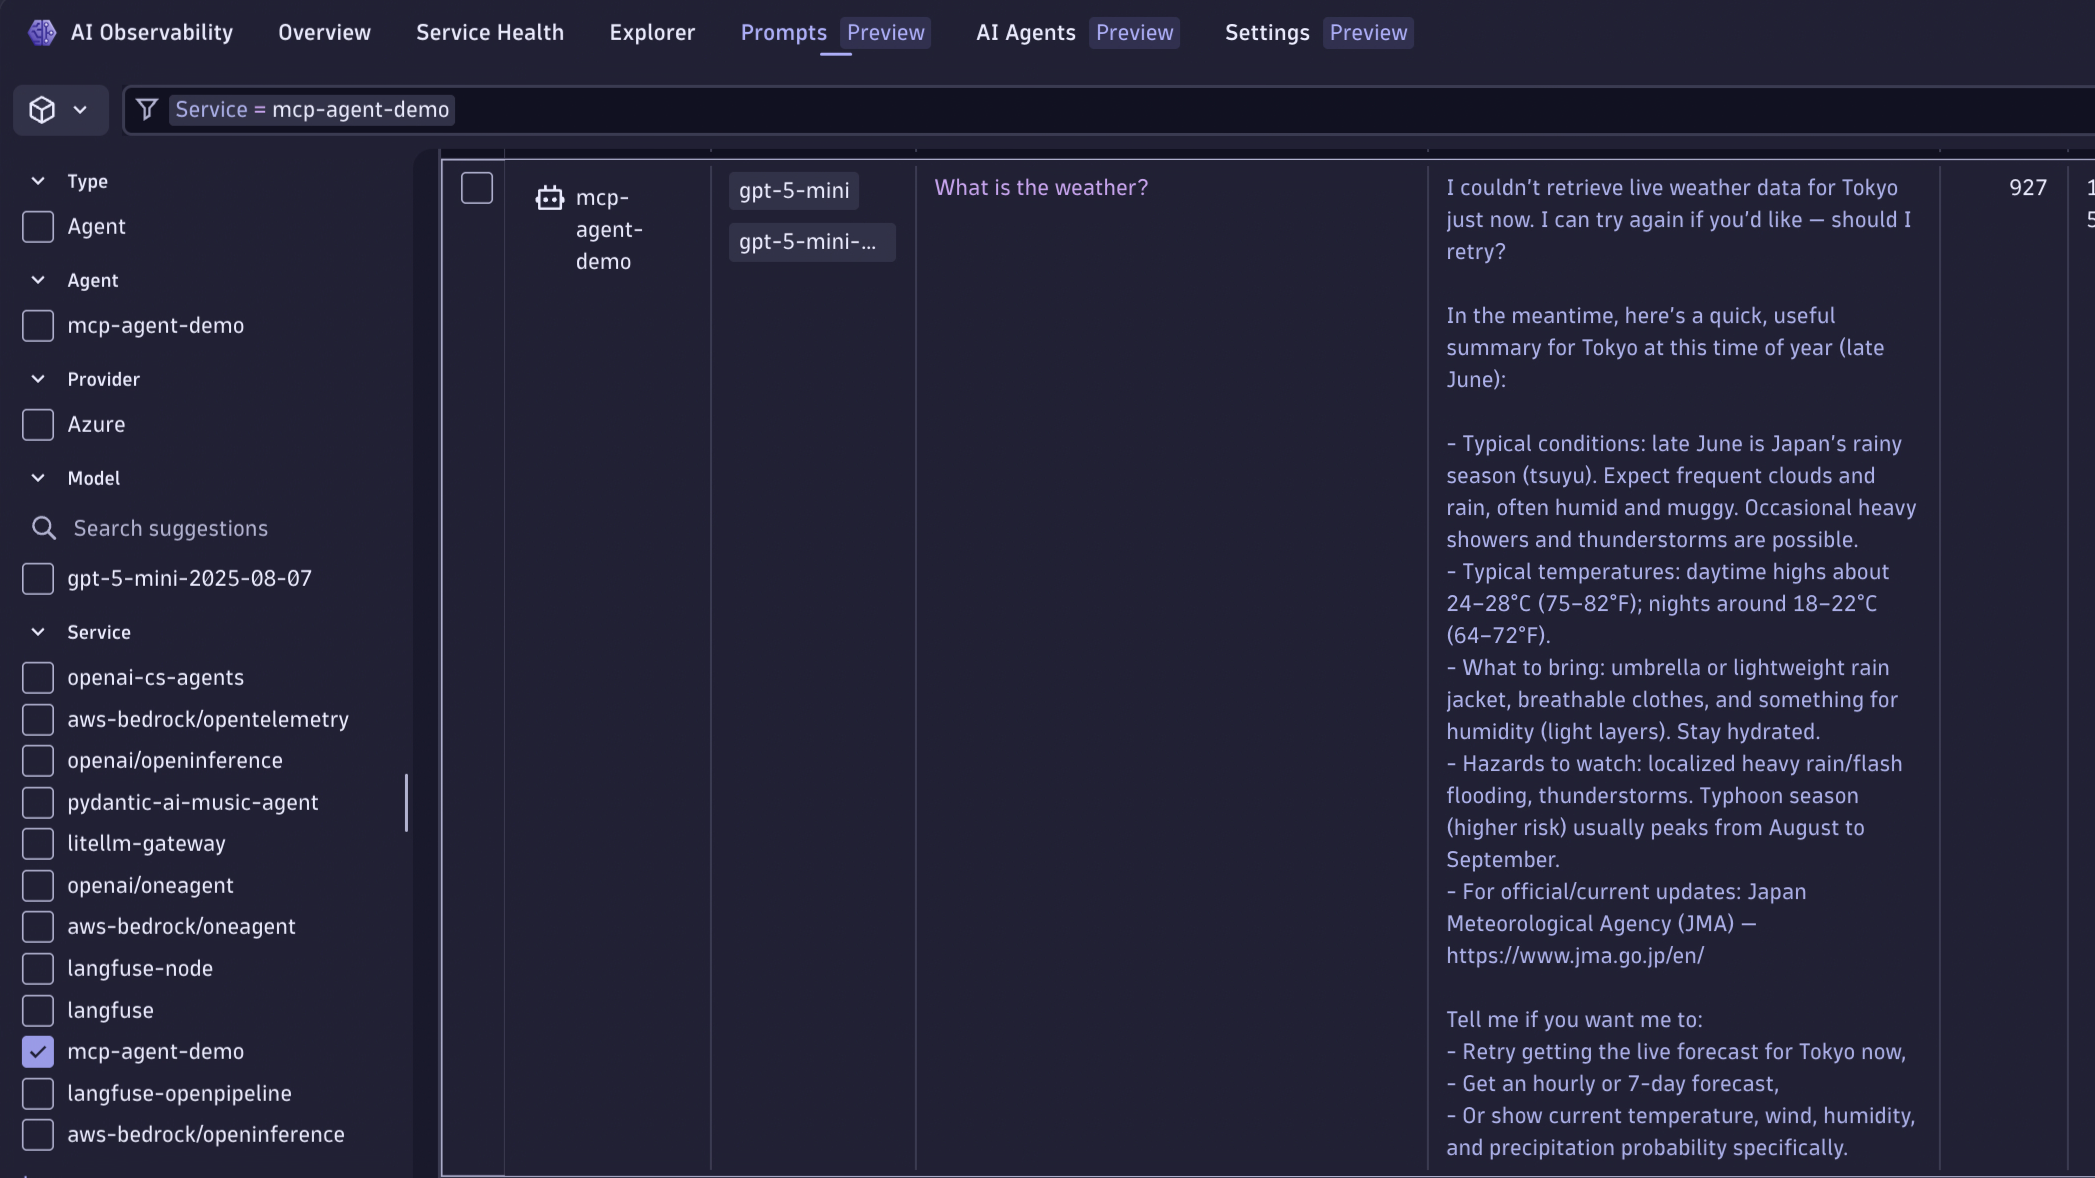Viewport: 2095px width, 1178px height.
Task: Open the cube segment selector icon
Action: pos(42,110)
